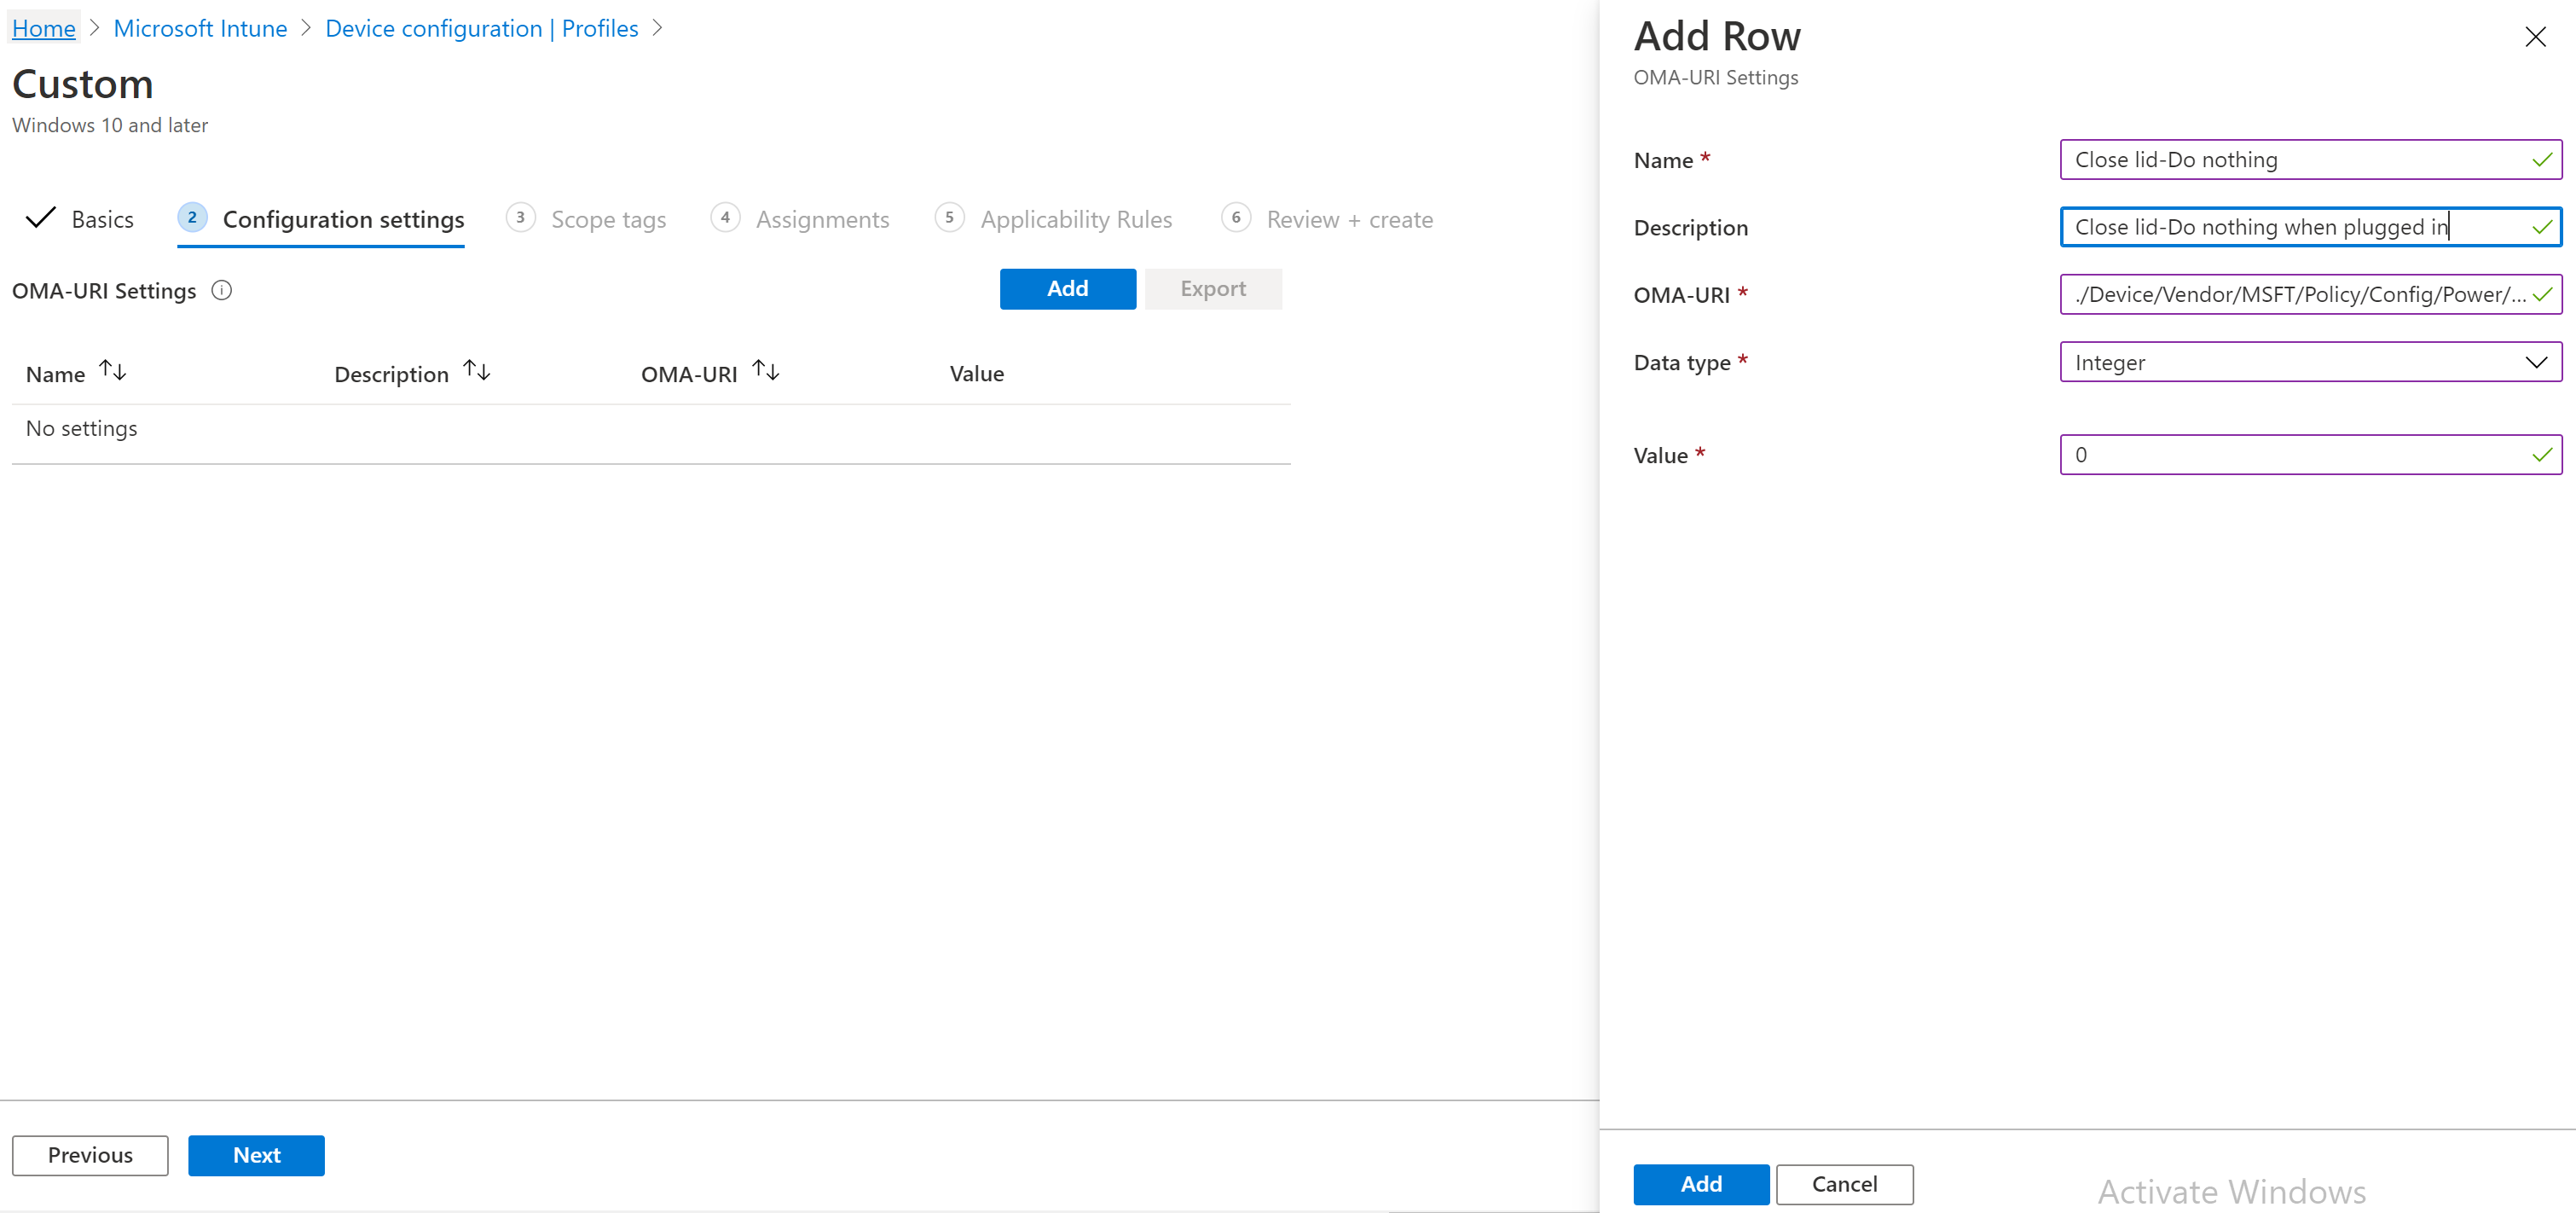Viewport: 2576px width, 1213px height.
Task: Click Next to continue the wizard
Action: click(x=256, y=1155)
